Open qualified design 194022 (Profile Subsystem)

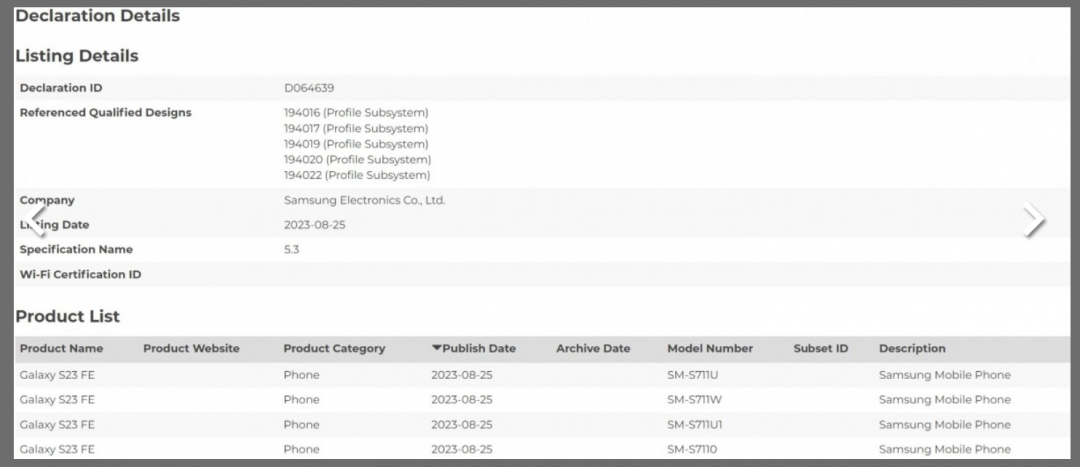357,175
